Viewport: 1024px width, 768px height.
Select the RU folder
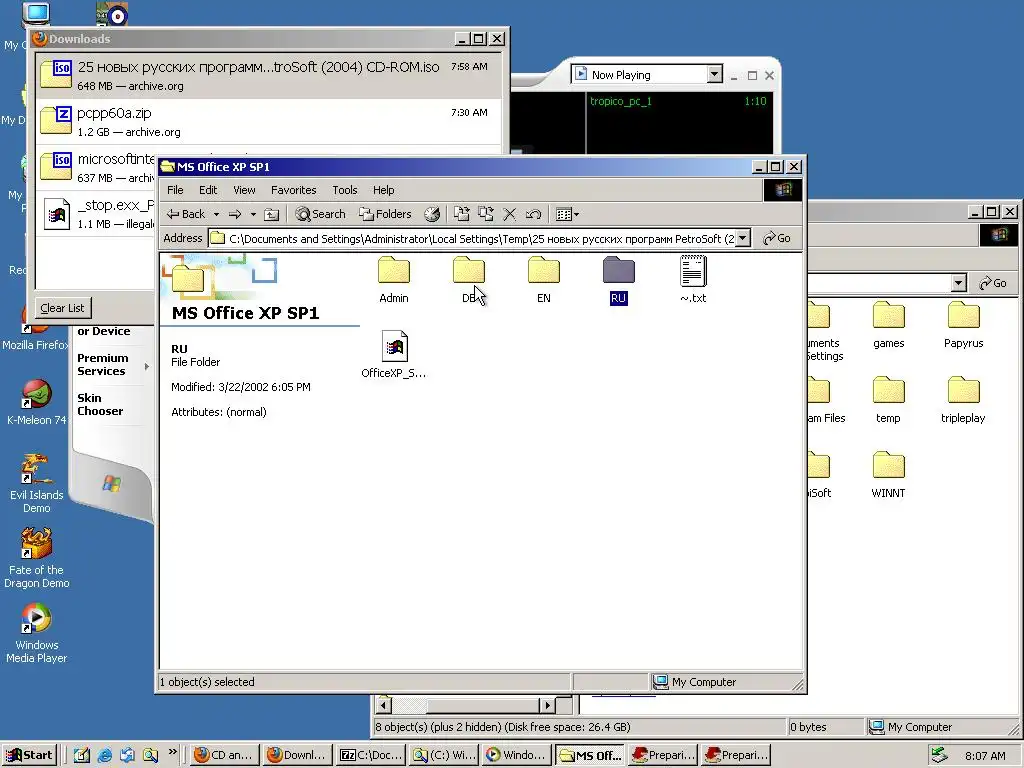click(618, 280)
